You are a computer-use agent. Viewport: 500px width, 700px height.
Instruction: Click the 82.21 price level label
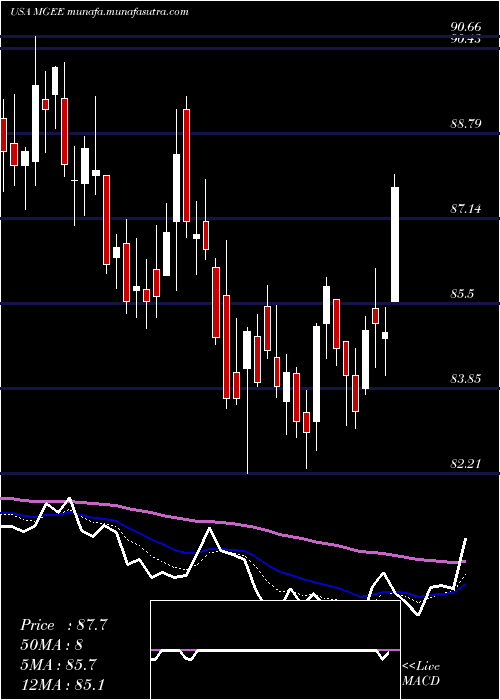pyautogui.click(x=466, y=464)
